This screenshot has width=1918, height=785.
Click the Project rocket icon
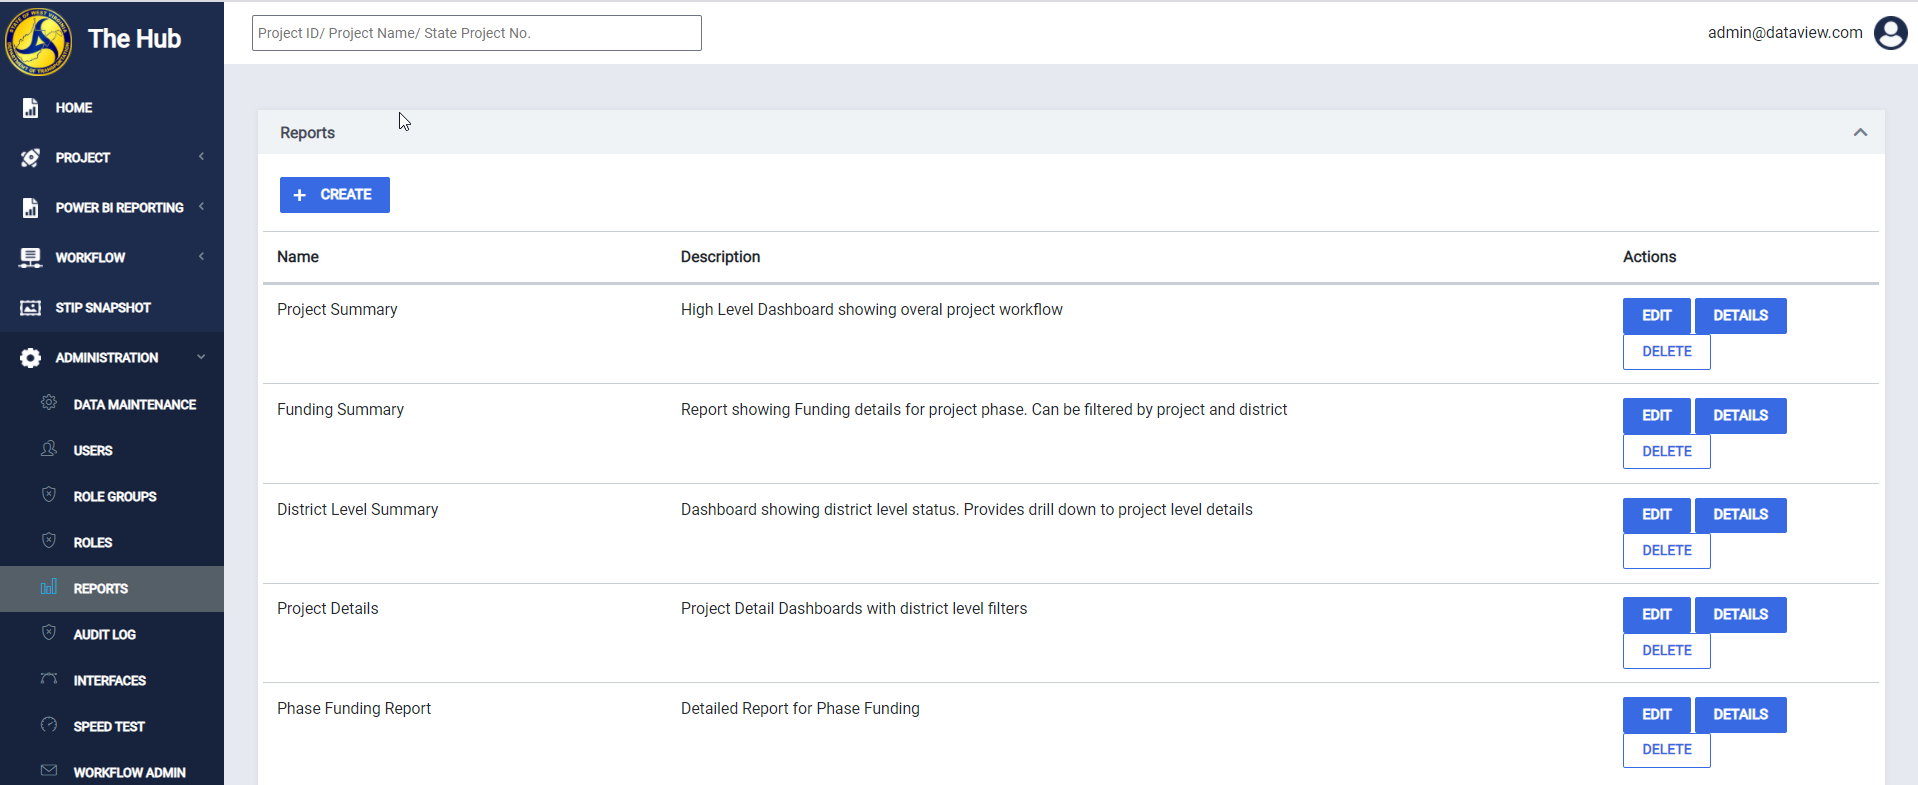[x=30, y=158]
